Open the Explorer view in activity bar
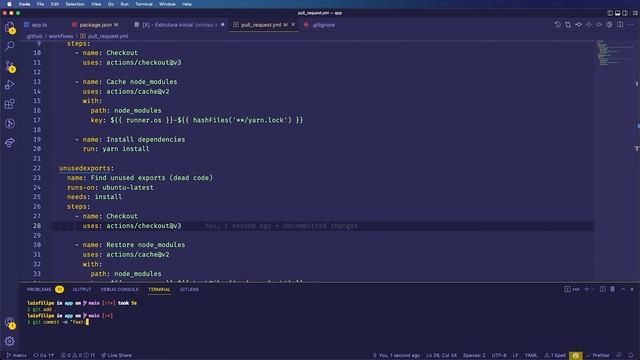The image size is (640, 360). coord(10,27)
